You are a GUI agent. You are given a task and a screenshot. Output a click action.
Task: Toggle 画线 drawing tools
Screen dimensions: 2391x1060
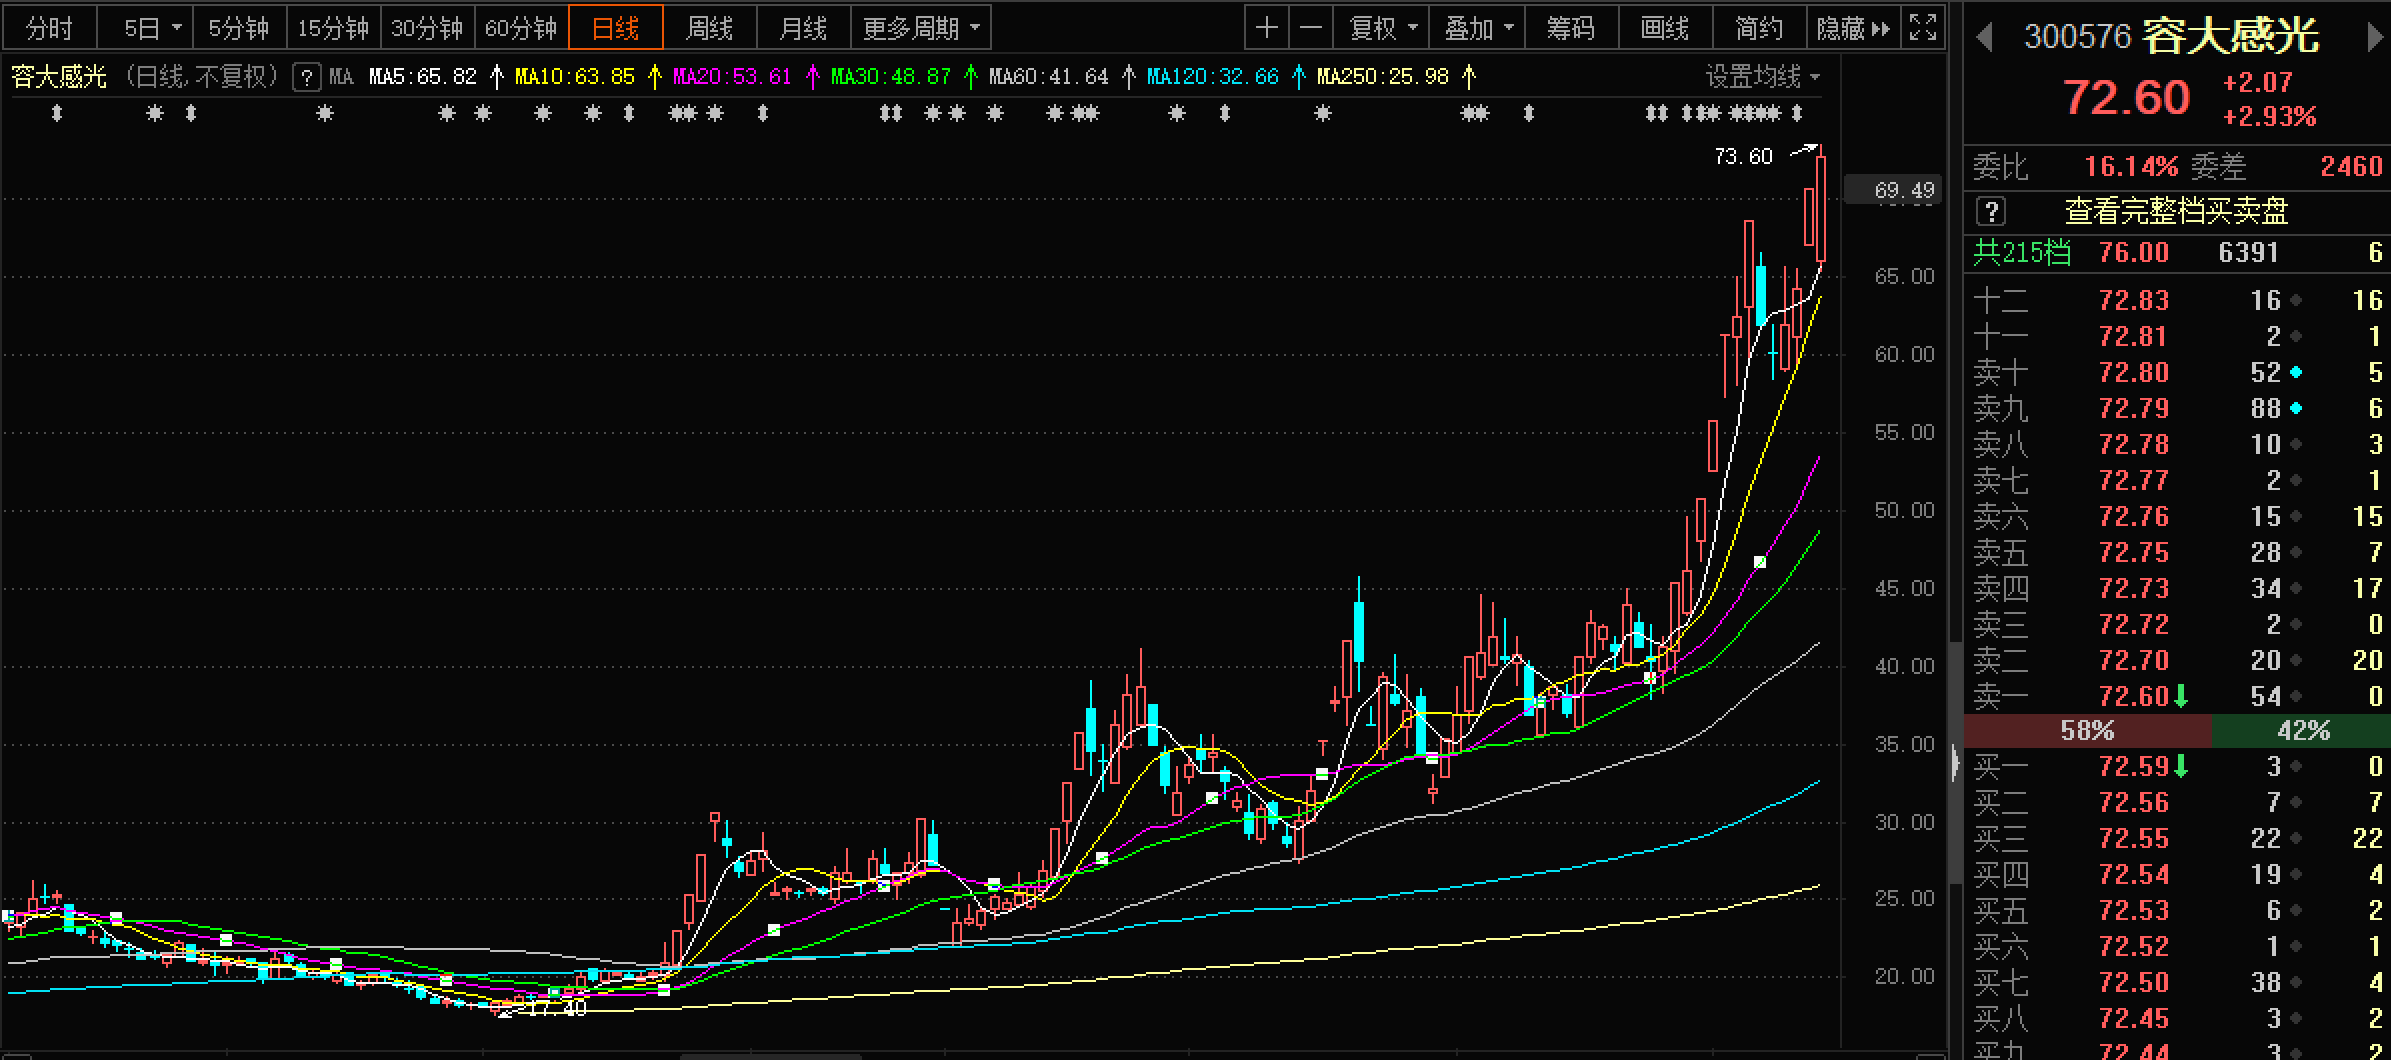pyautogui.click(x=1665, y=28)
